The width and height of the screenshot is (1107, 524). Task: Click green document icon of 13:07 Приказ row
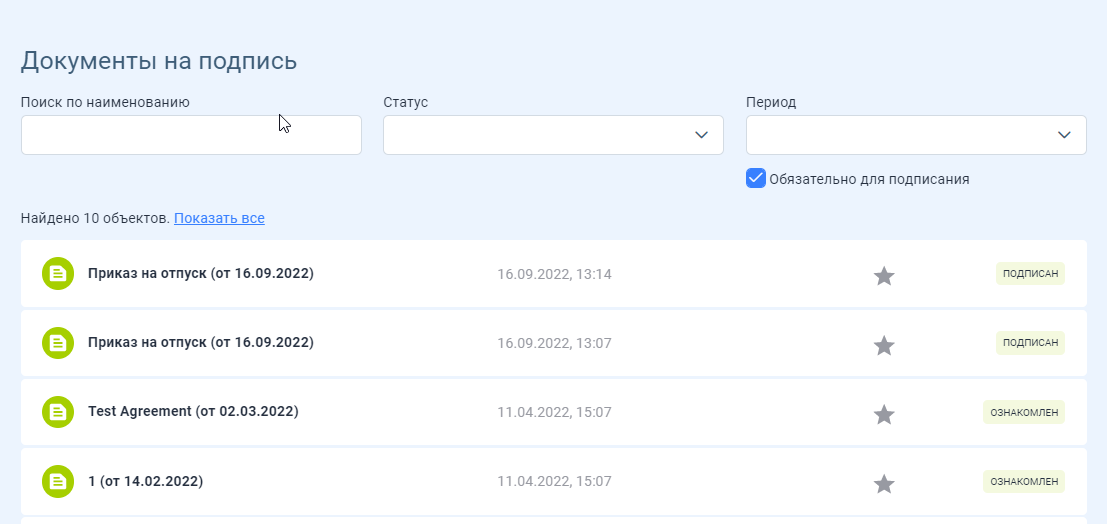pos(58,343)
